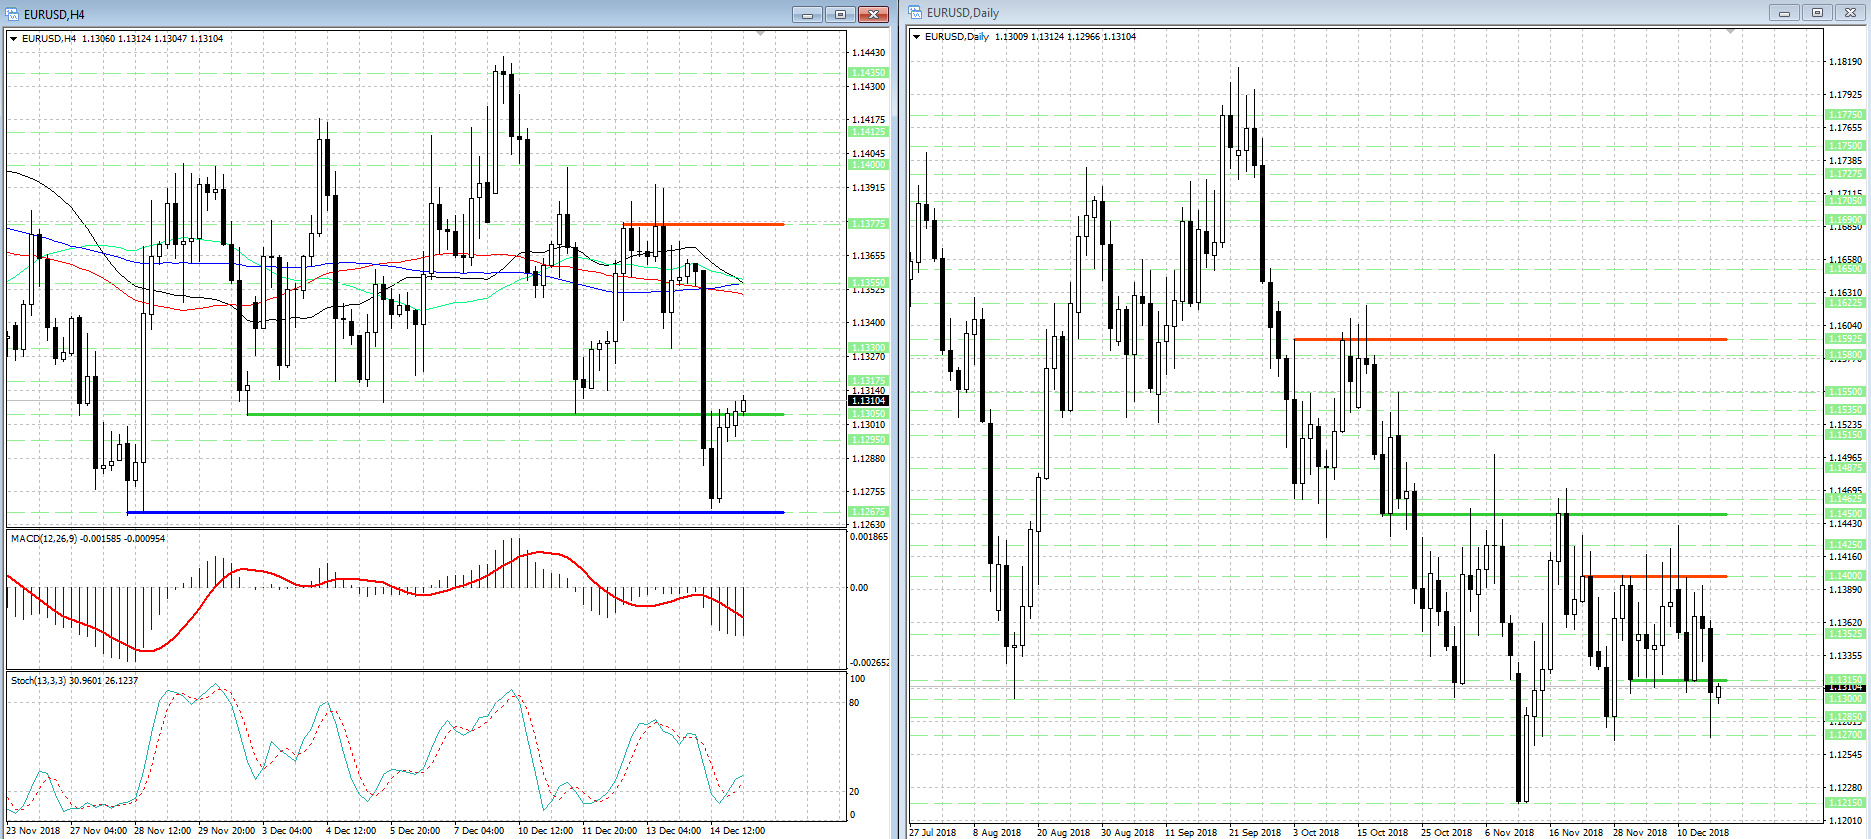Click the 27 Jul 2018 date on Daily axis
Viewport: 1871px width, 839px height.
point(933,833)
